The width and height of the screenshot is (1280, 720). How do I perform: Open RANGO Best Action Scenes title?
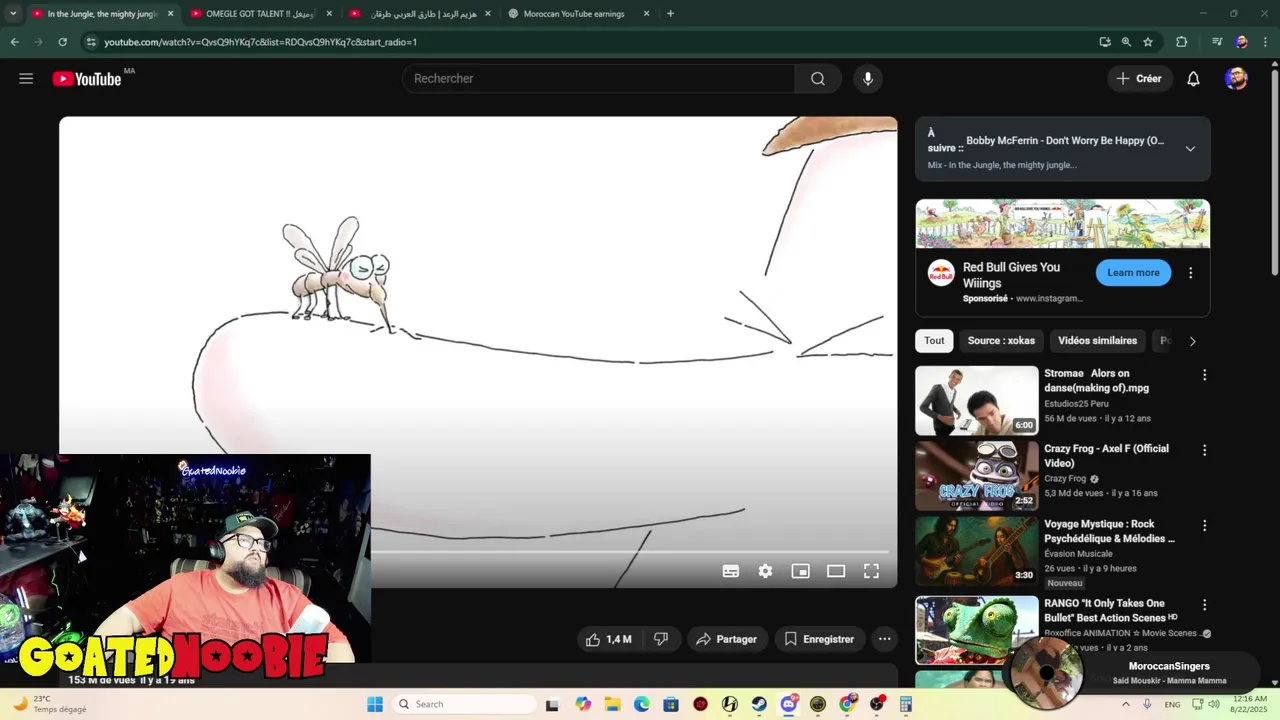coord(1110,611)
